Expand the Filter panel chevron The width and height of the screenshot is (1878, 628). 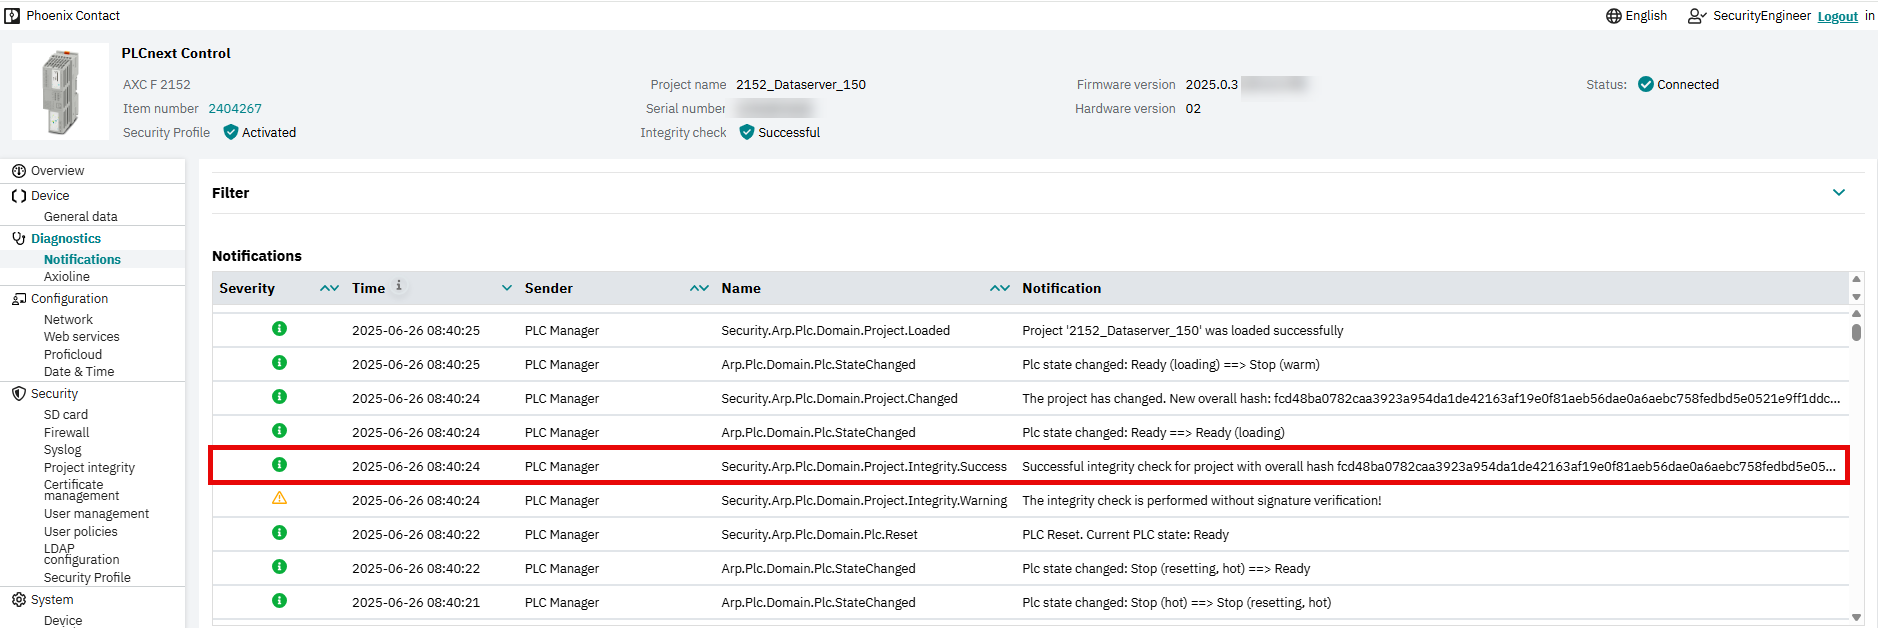coord(1839,192)
